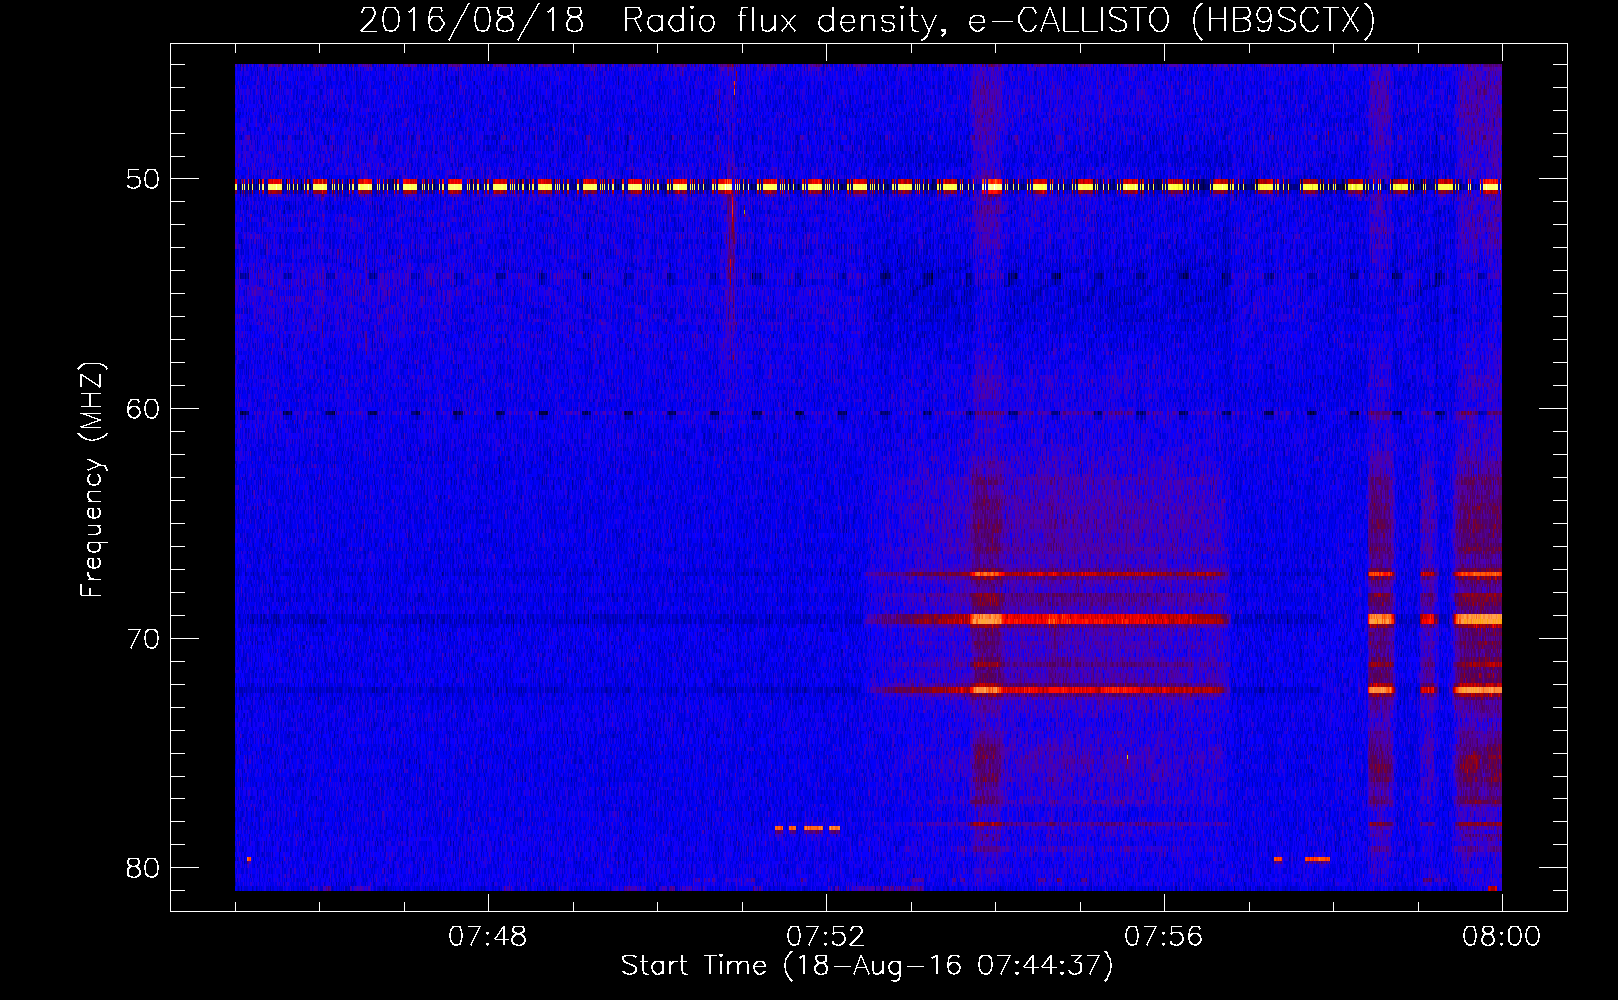This screenshot has height=1000, width=1618.
Task: Click the 'Start Time (18-Aug-16 07:44:37)' label
Action: click(867, 966)
